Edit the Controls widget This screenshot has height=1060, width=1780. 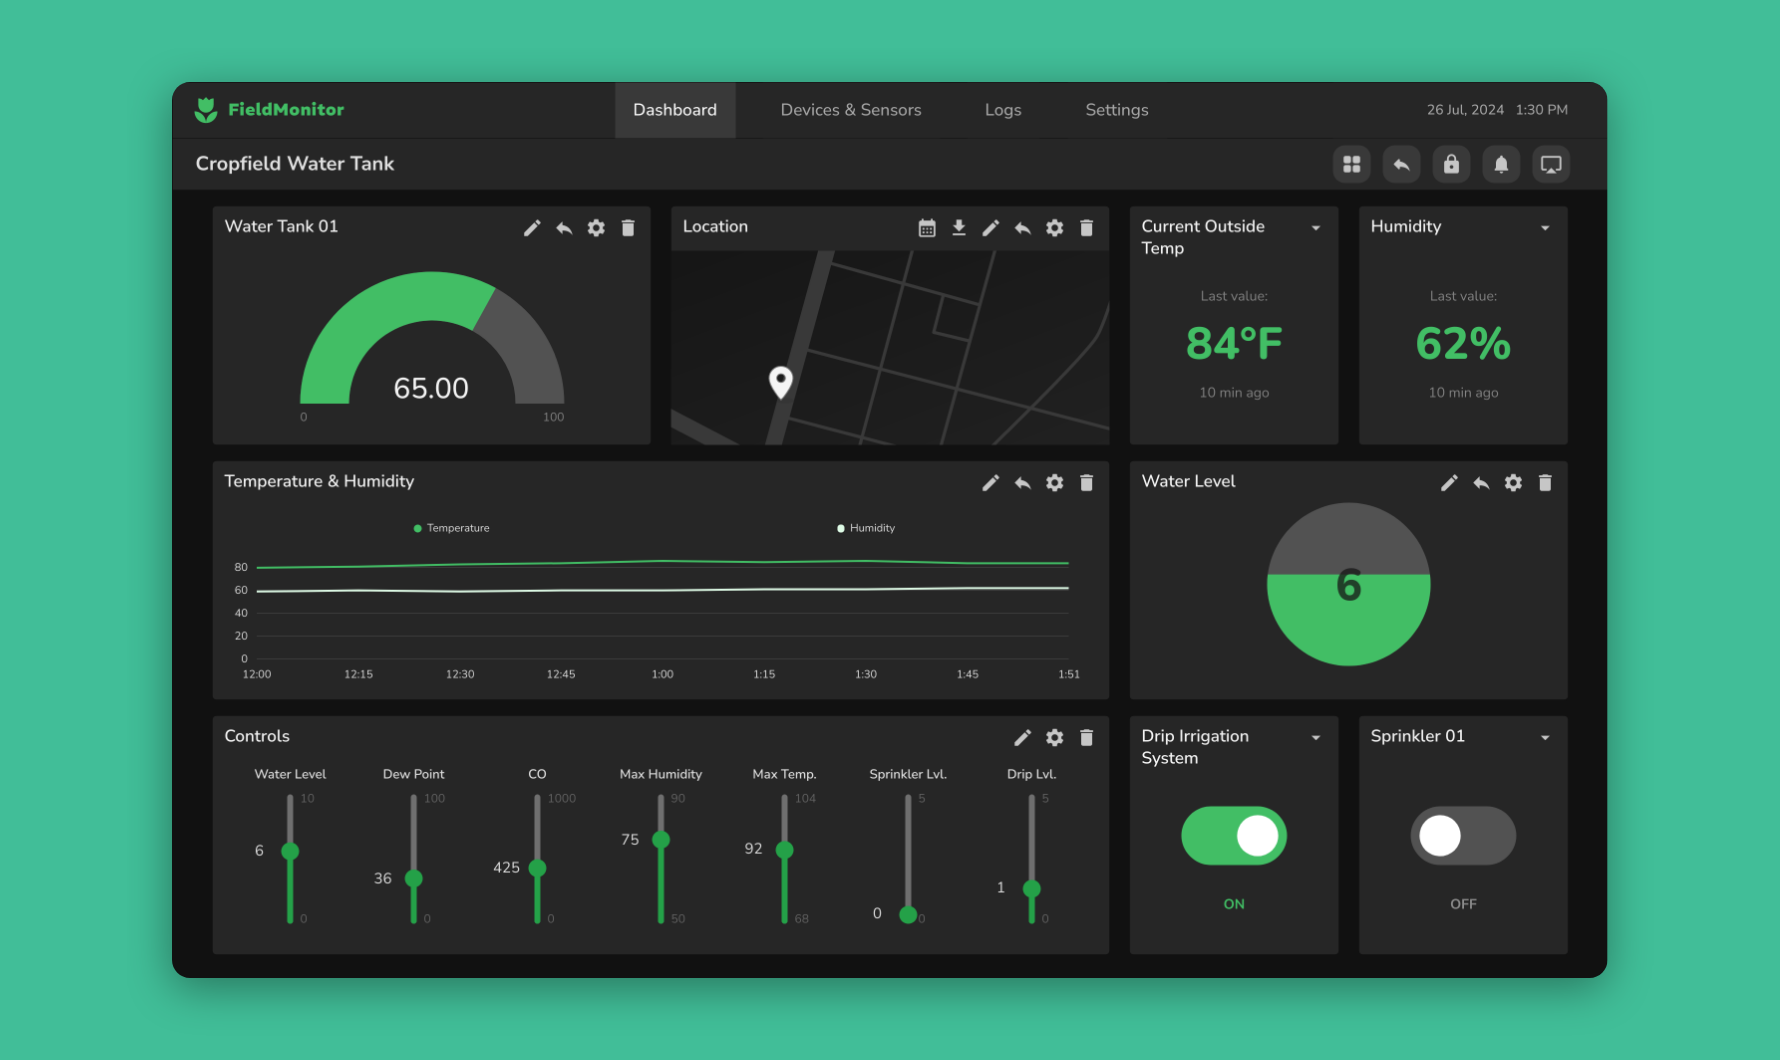click(x=1023, y=738)
